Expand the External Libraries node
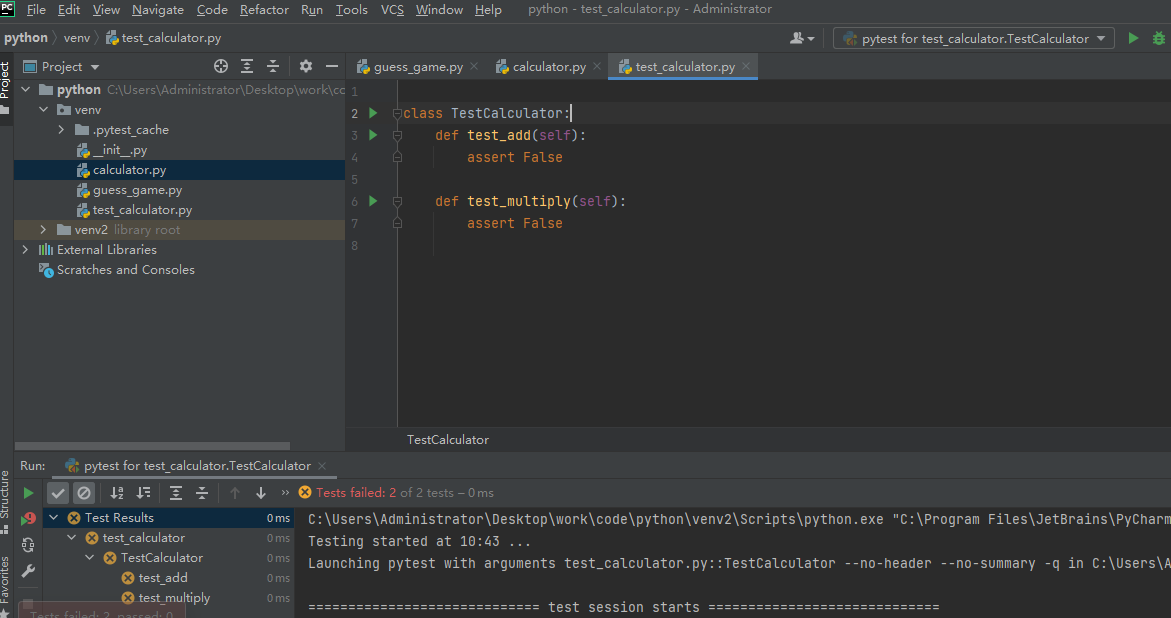1171x618 pixels. (25, 249)
